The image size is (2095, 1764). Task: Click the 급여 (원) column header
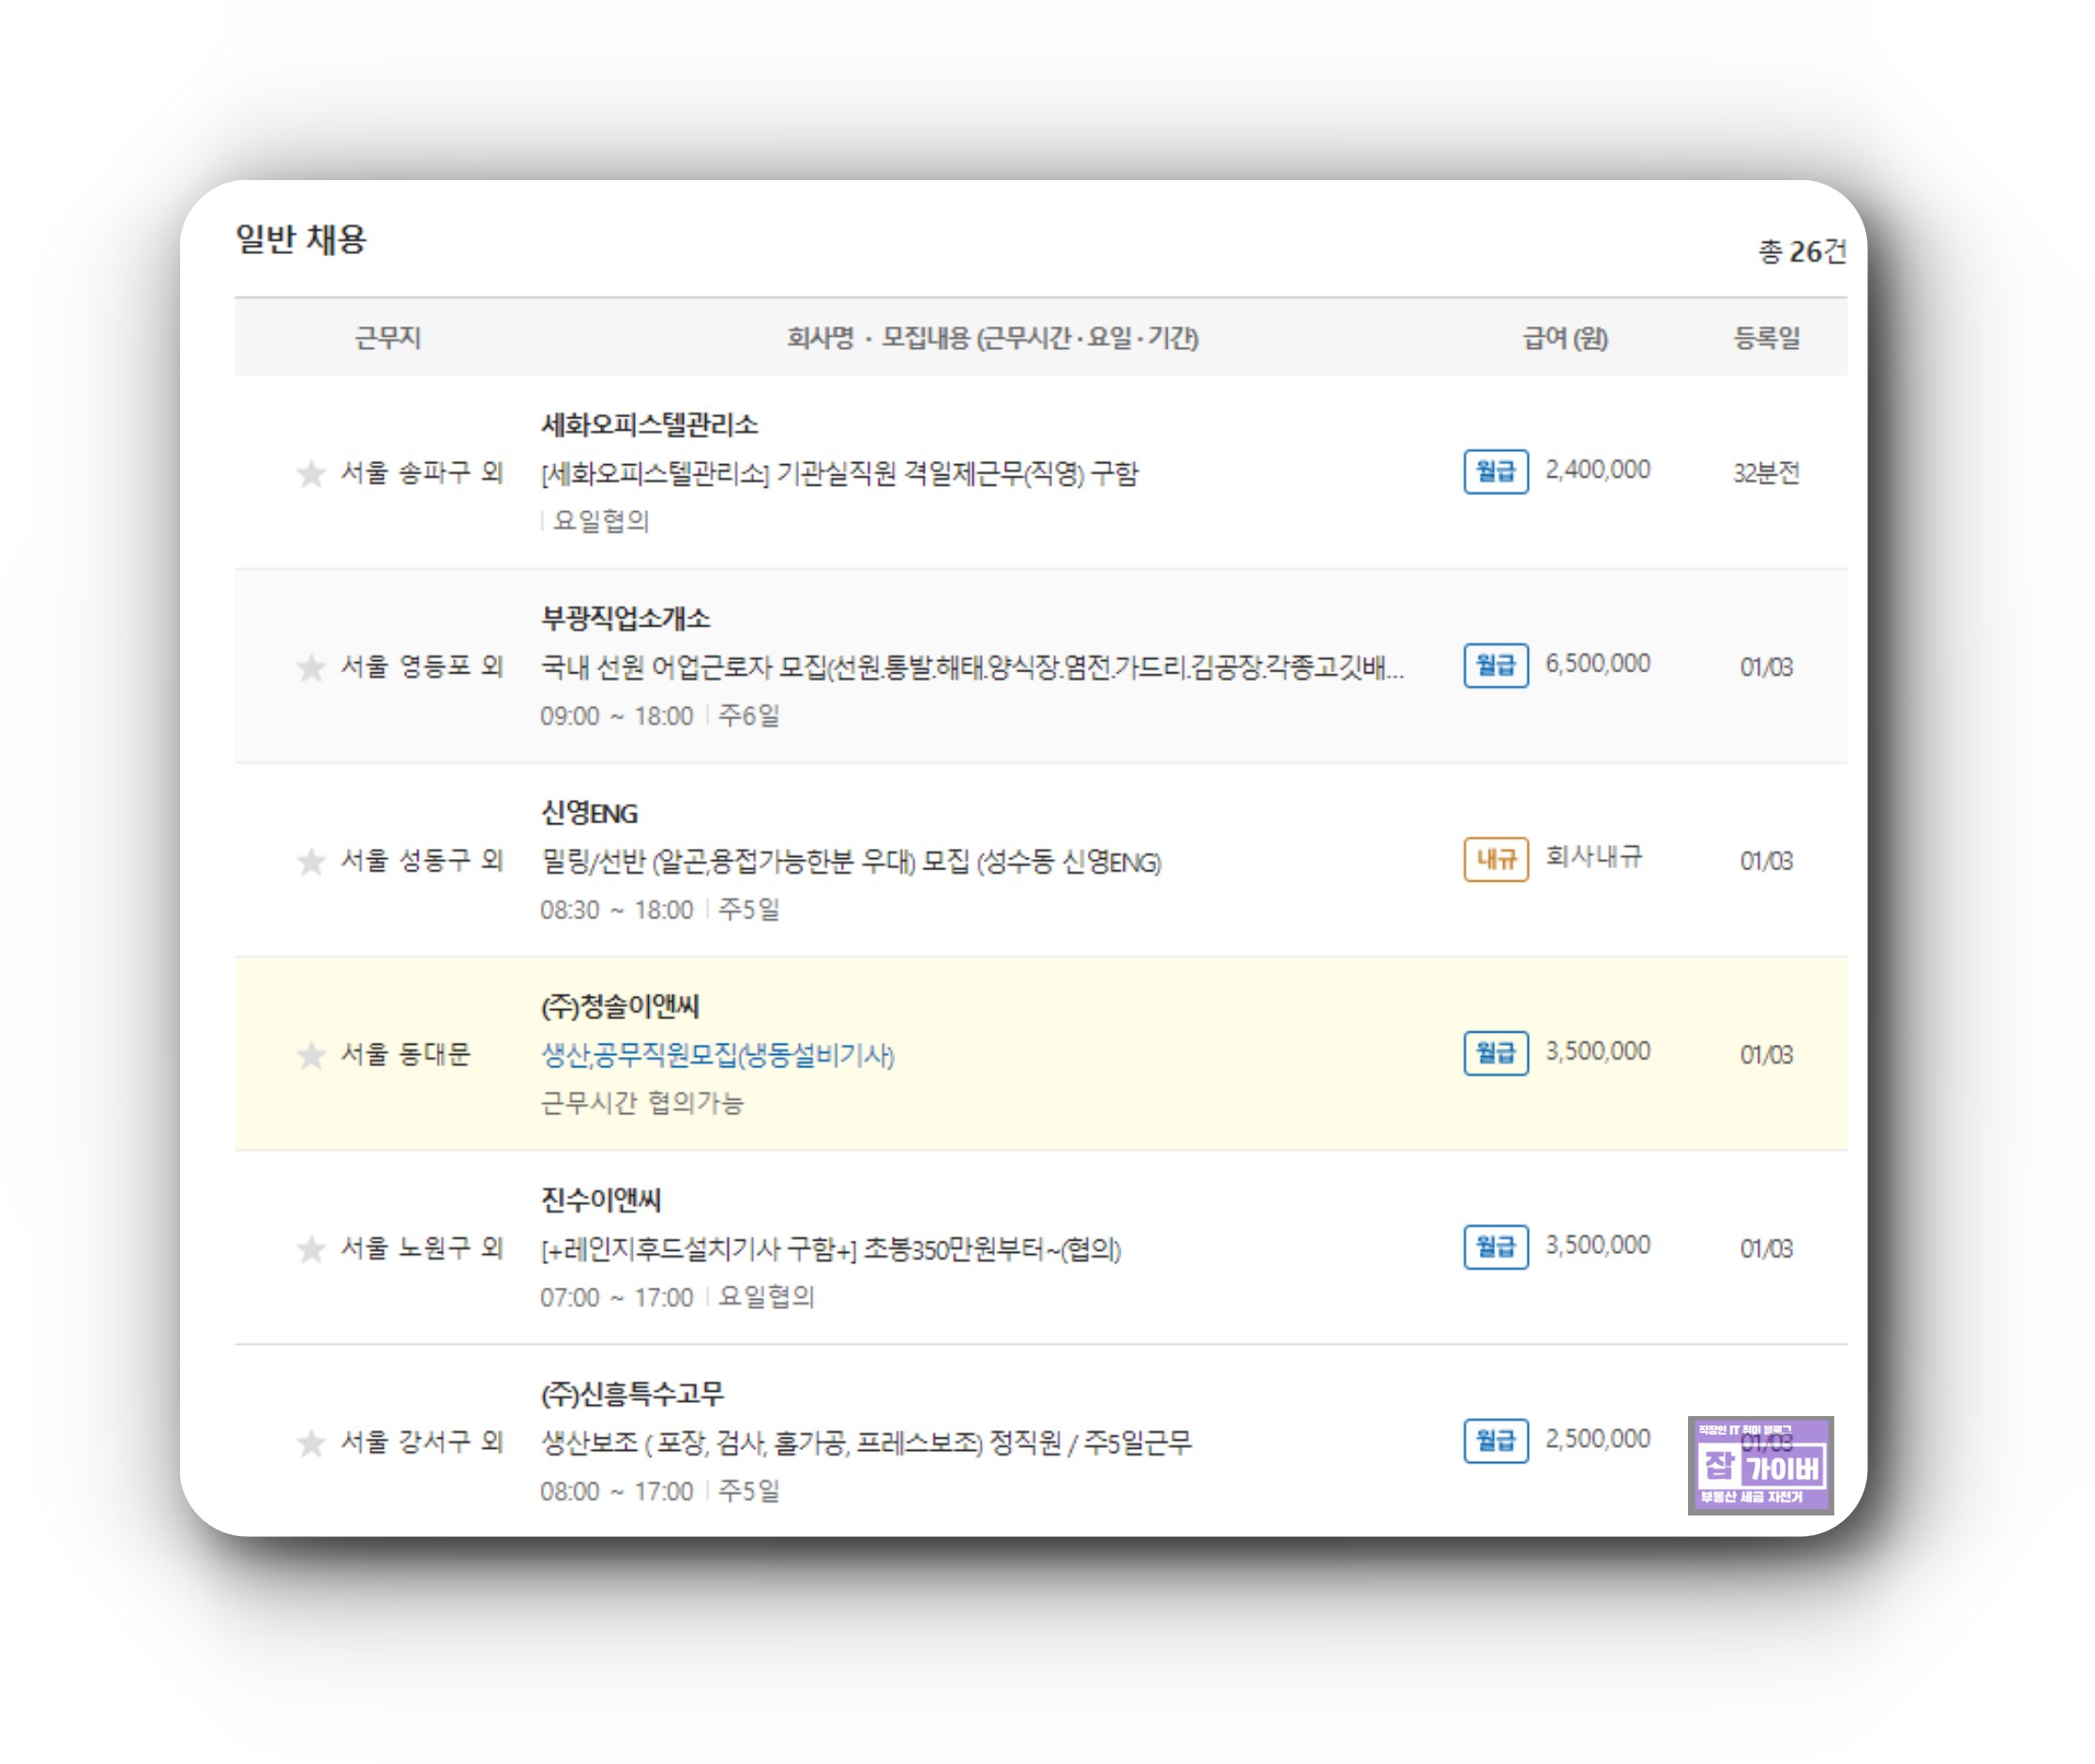click(x=1564, y=338)
